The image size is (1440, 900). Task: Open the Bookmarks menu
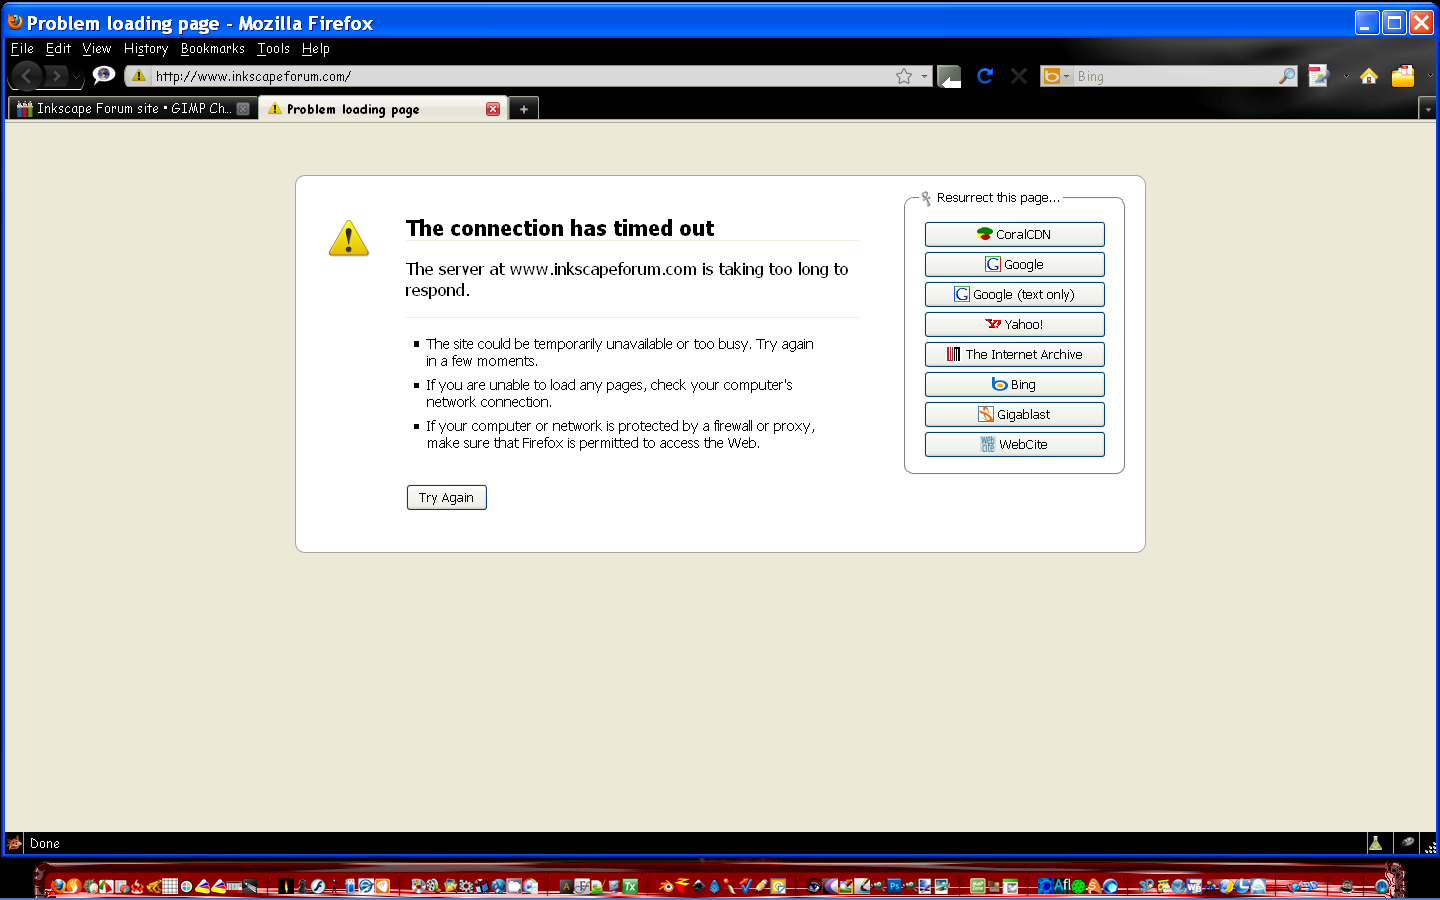tap(212, 48)
